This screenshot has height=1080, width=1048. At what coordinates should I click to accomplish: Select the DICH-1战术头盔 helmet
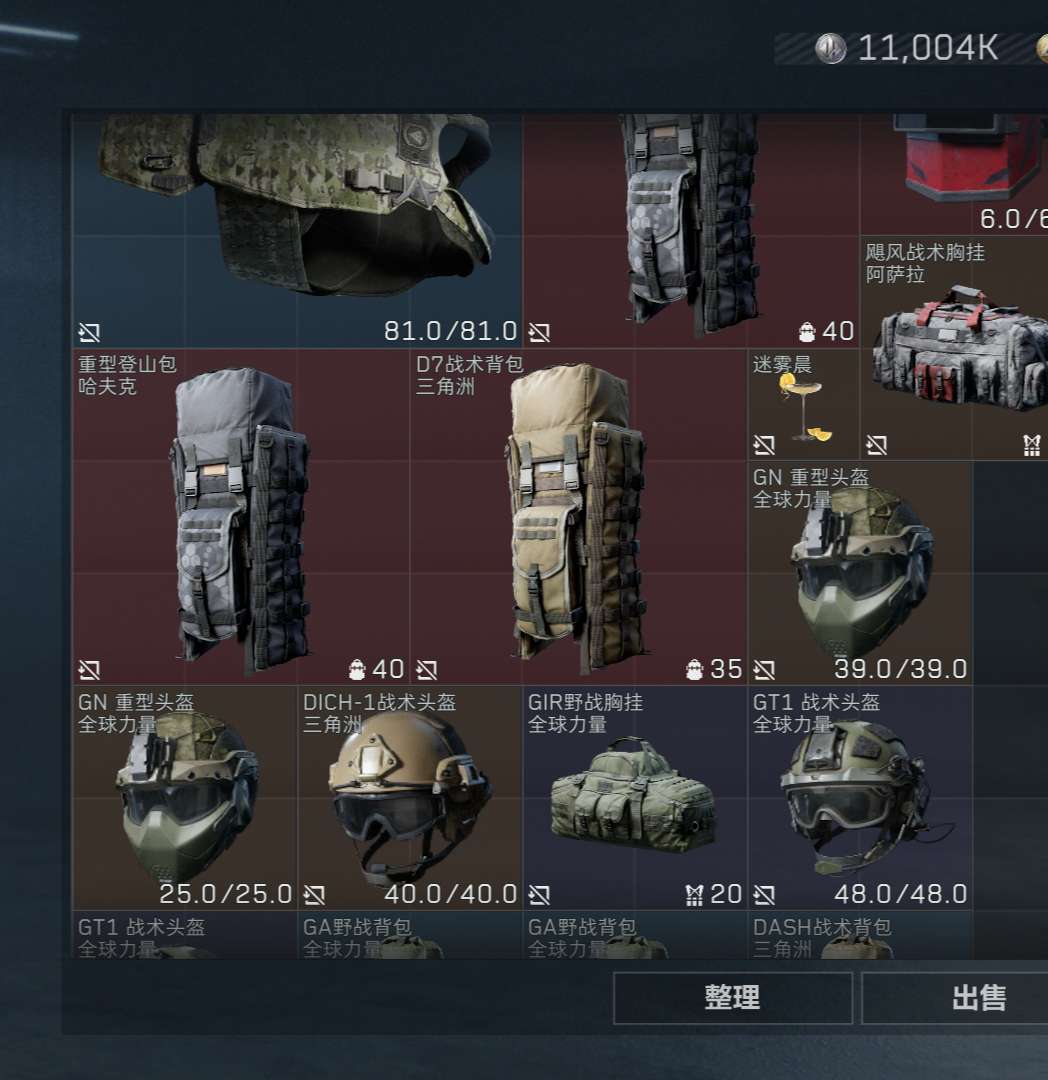[x=410, y=798]
